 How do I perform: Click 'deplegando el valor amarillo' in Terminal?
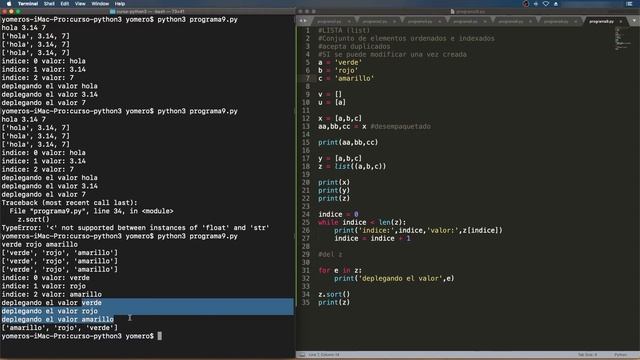(x=58, y=319)
